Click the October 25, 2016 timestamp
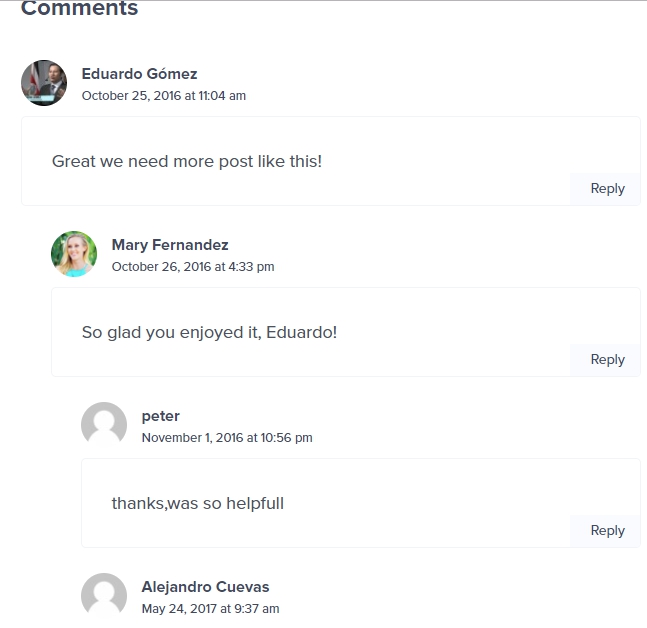647x628 pixels. (x=163, y=96)
